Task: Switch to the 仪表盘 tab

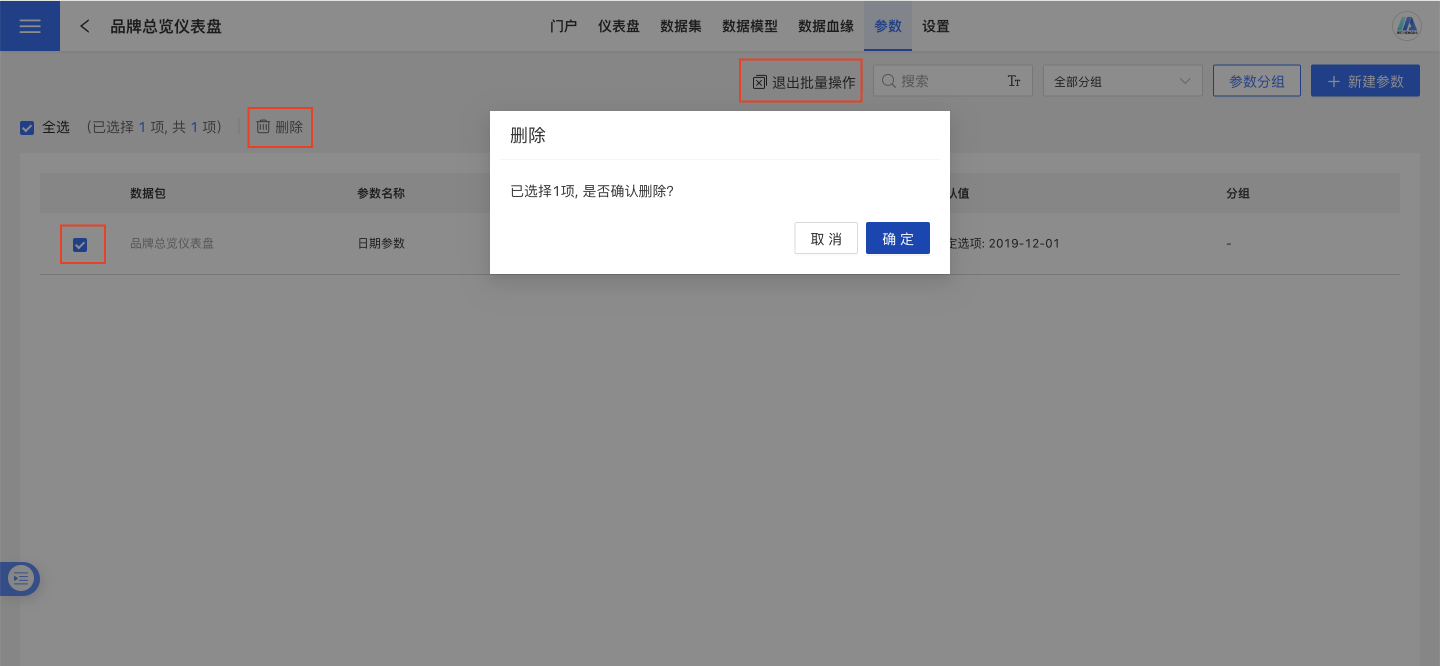Action: point(618,26)
